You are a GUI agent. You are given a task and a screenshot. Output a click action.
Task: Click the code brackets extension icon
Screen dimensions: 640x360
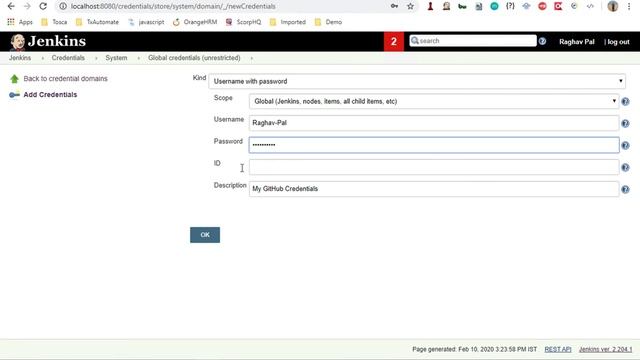point(590,6)
